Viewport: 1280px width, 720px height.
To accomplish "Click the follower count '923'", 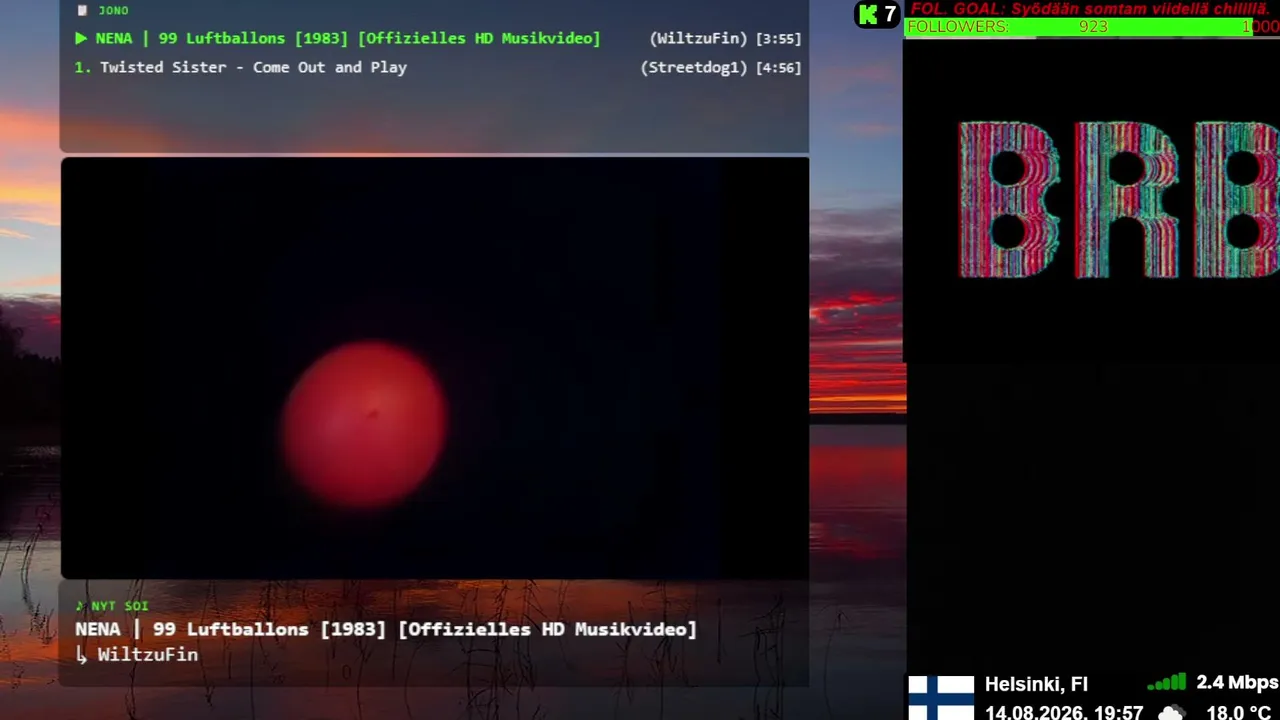I will (x=1093, y=27).
